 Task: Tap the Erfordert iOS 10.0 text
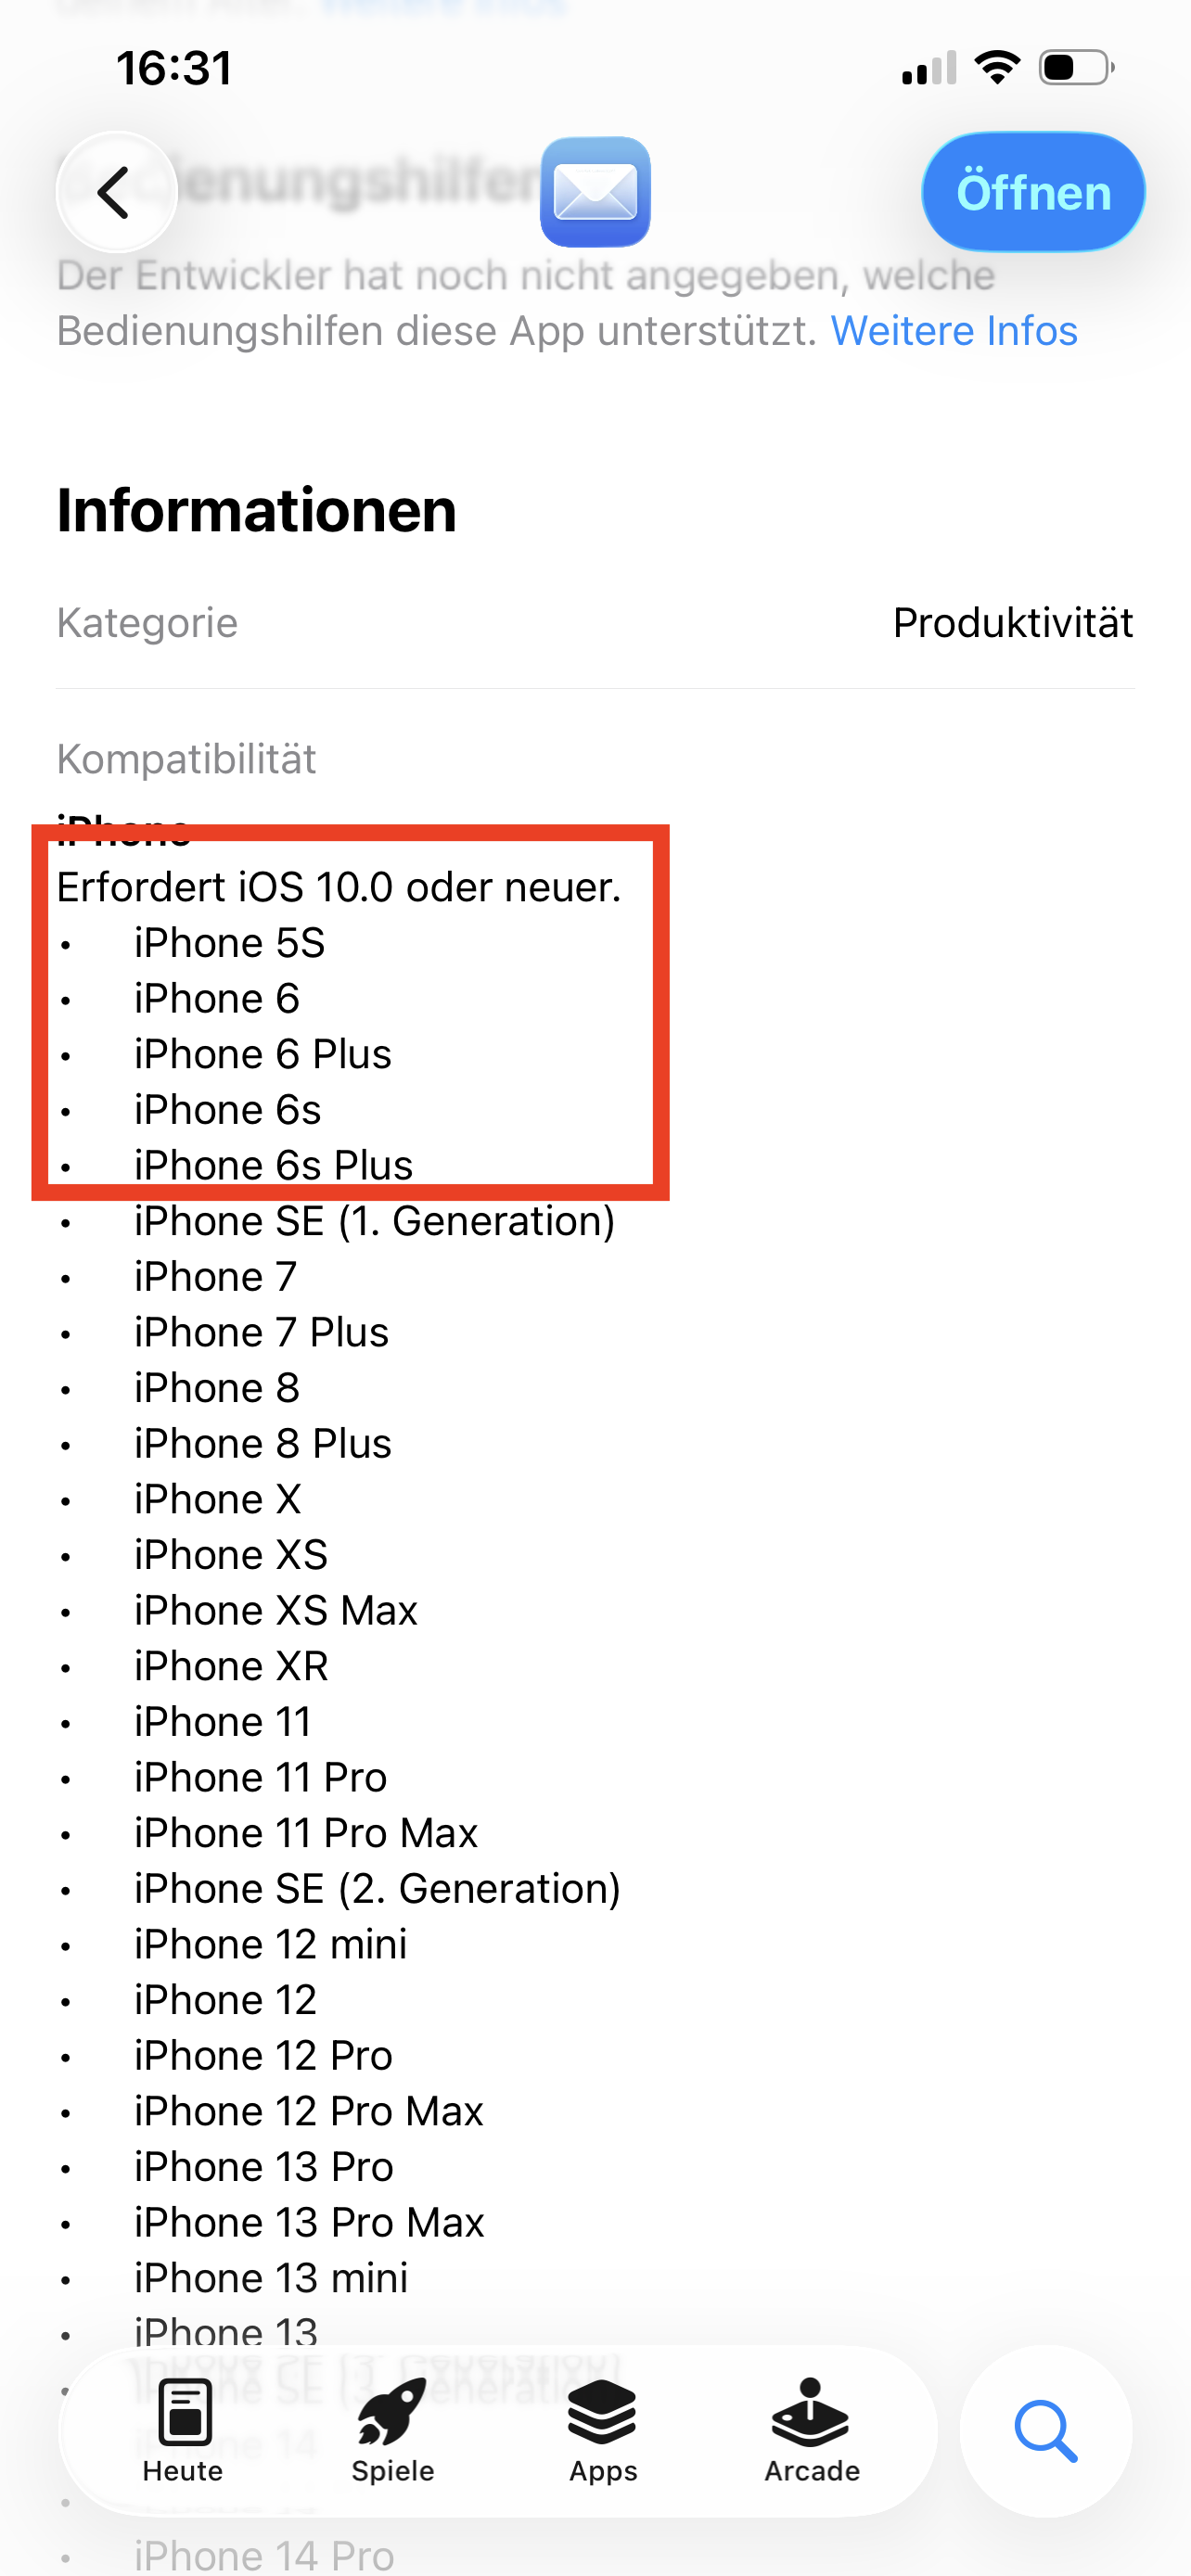339,887
